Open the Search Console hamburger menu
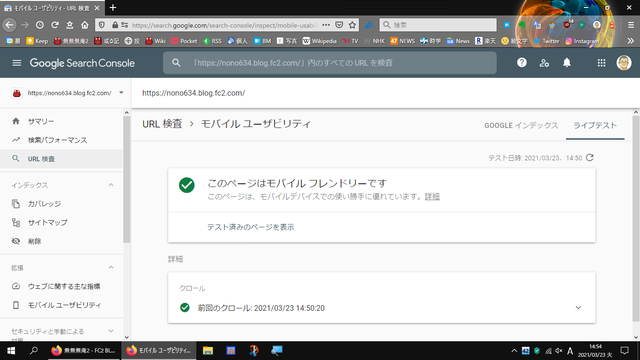The width and height of the screenshot is (640, 360). [17, 63]
